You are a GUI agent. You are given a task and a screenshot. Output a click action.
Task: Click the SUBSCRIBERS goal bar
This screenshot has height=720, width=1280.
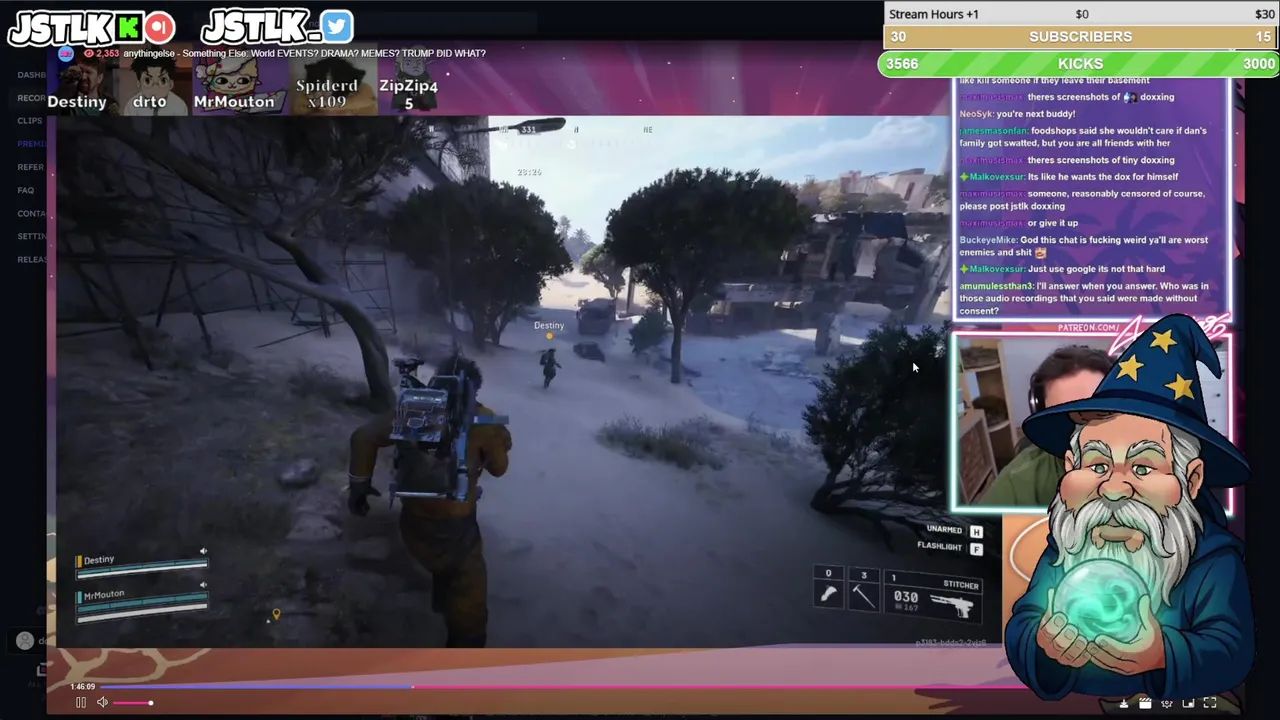point(1081,37)
